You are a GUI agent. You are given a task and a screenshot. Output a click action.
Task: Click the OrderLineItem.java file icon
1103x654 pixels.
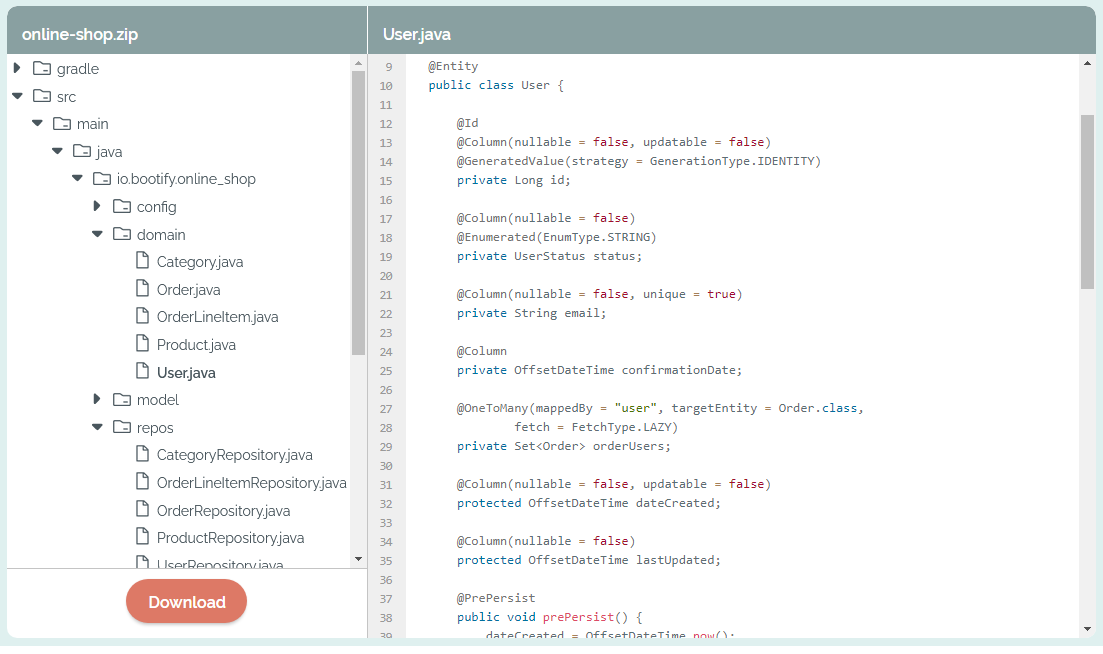pos(143,316)
